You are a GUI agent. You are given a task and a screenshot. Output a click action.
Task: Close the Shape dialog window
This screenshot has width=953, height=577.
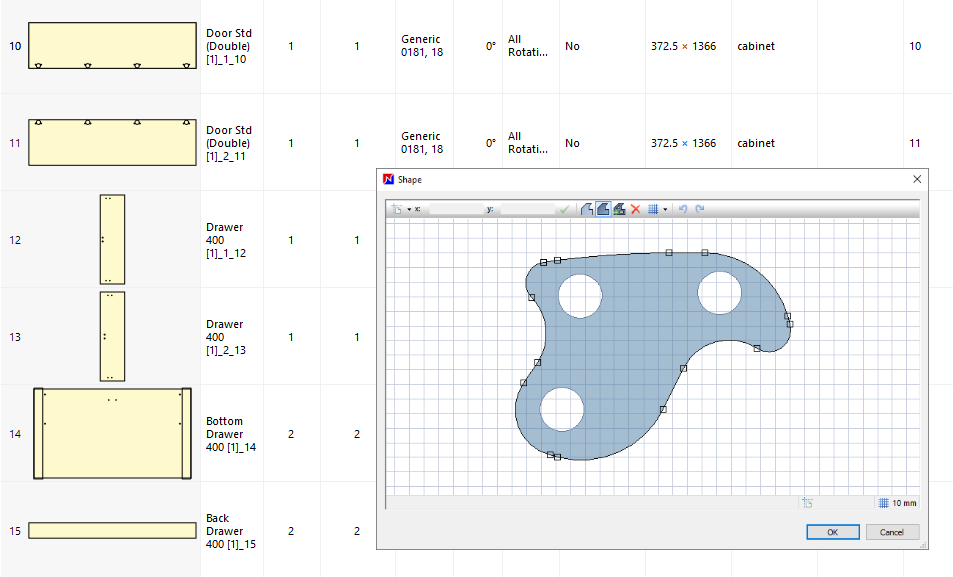coord(917,179)
